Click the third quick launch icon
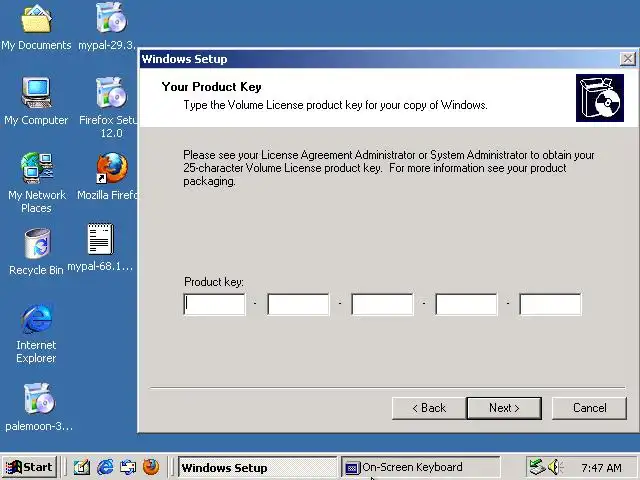 pos(128,467)
